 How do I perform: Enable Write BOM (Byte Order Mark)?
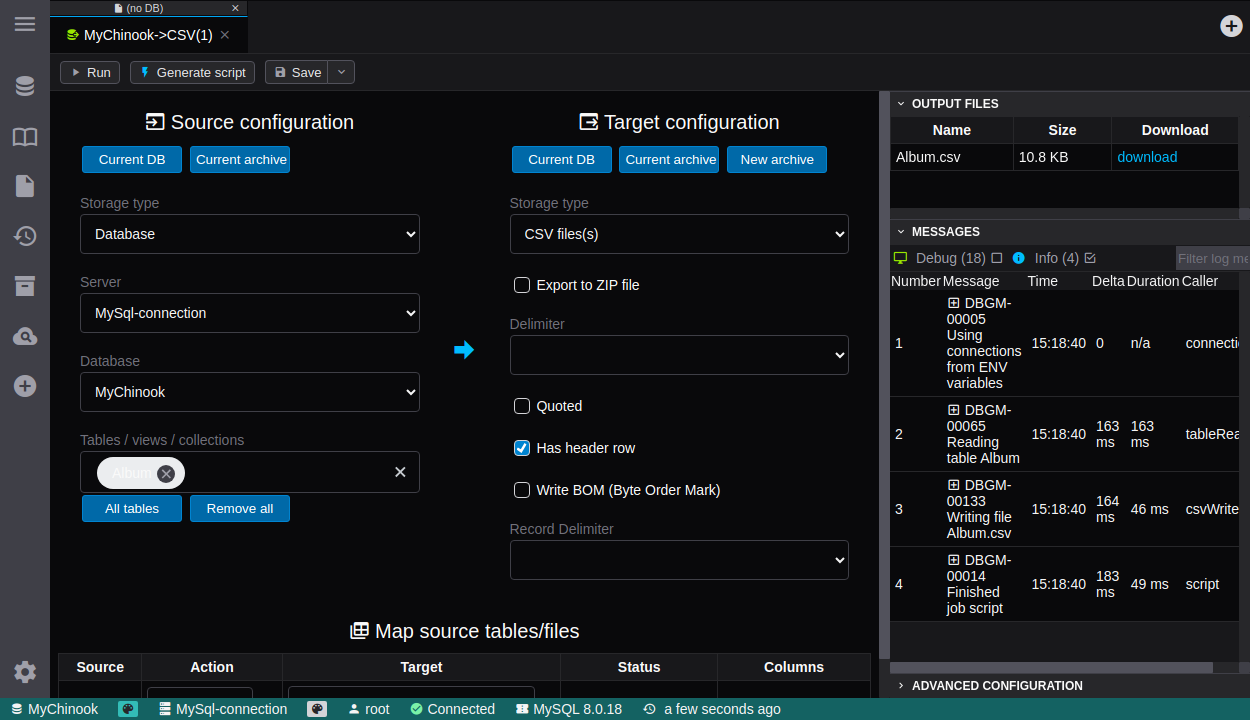(522, 490)
